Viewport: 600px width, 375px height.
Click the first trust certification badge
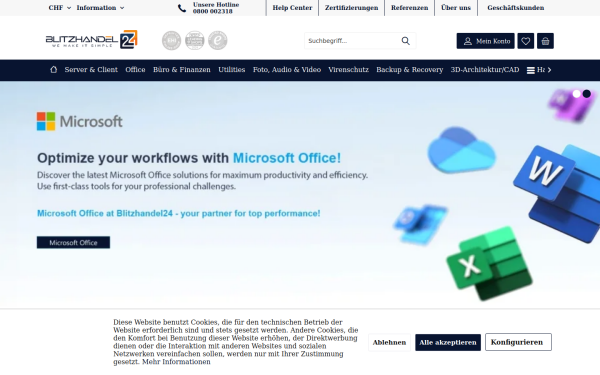[171, 41]
